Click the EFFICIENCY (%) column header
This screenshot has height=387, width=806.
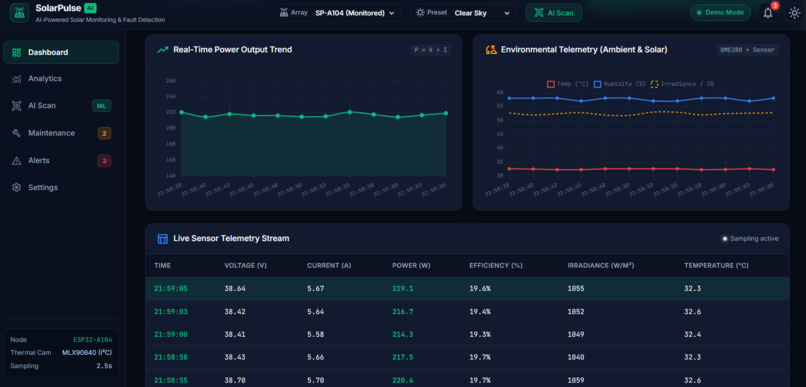click(x=496, y=266)
